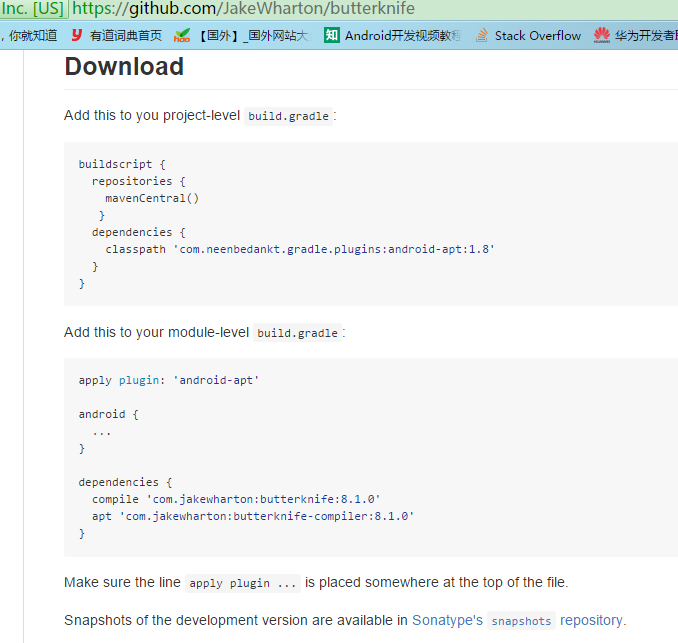678x643 pixels.
Task: Click the mavenCentral() line in code
Action: tap(152, 198)
